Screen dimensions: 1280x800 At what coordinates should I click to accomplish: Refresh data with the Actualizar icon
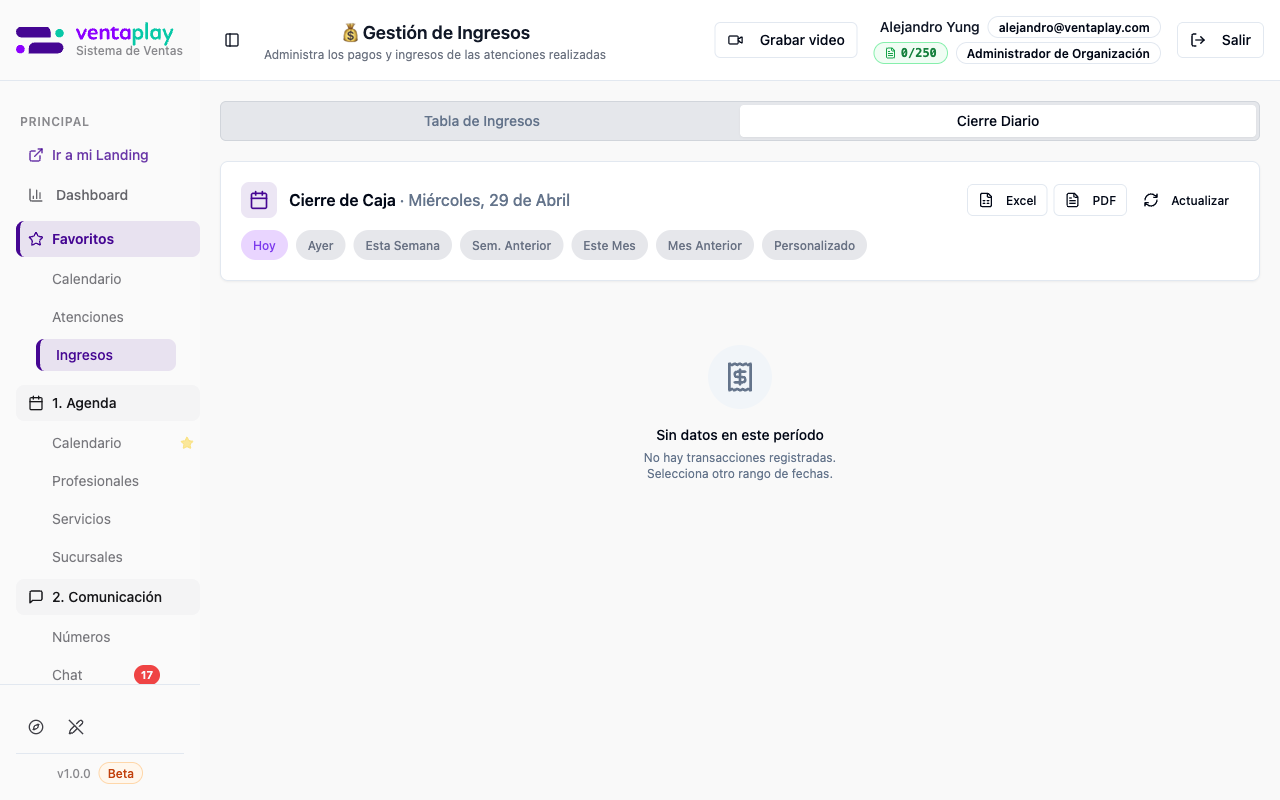click(x=1153, y=200)
